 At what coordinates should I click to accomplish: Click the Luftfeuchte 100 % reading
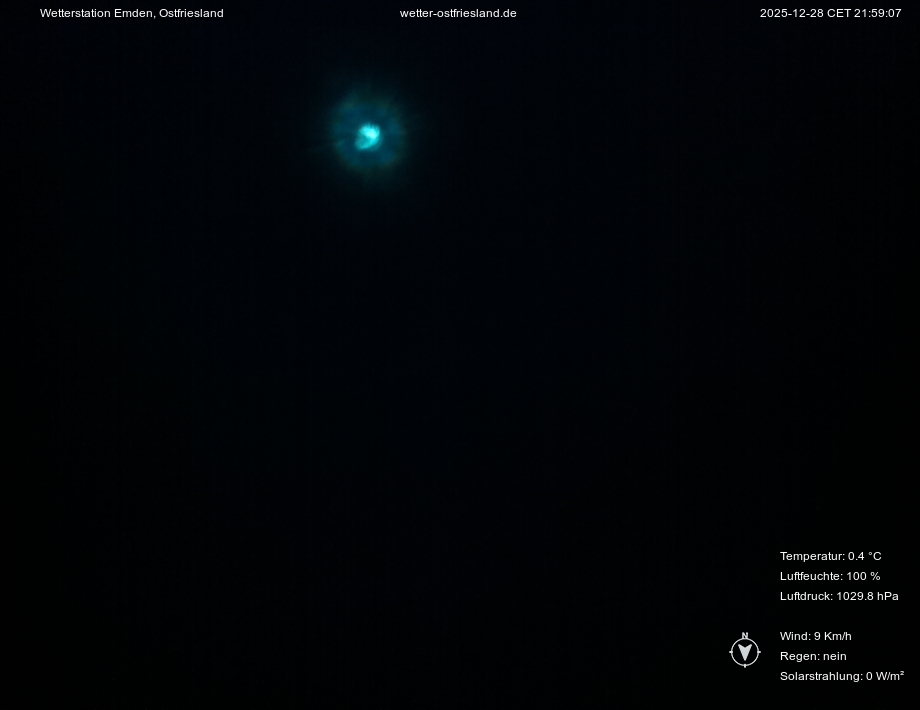(x=830, y=576)
